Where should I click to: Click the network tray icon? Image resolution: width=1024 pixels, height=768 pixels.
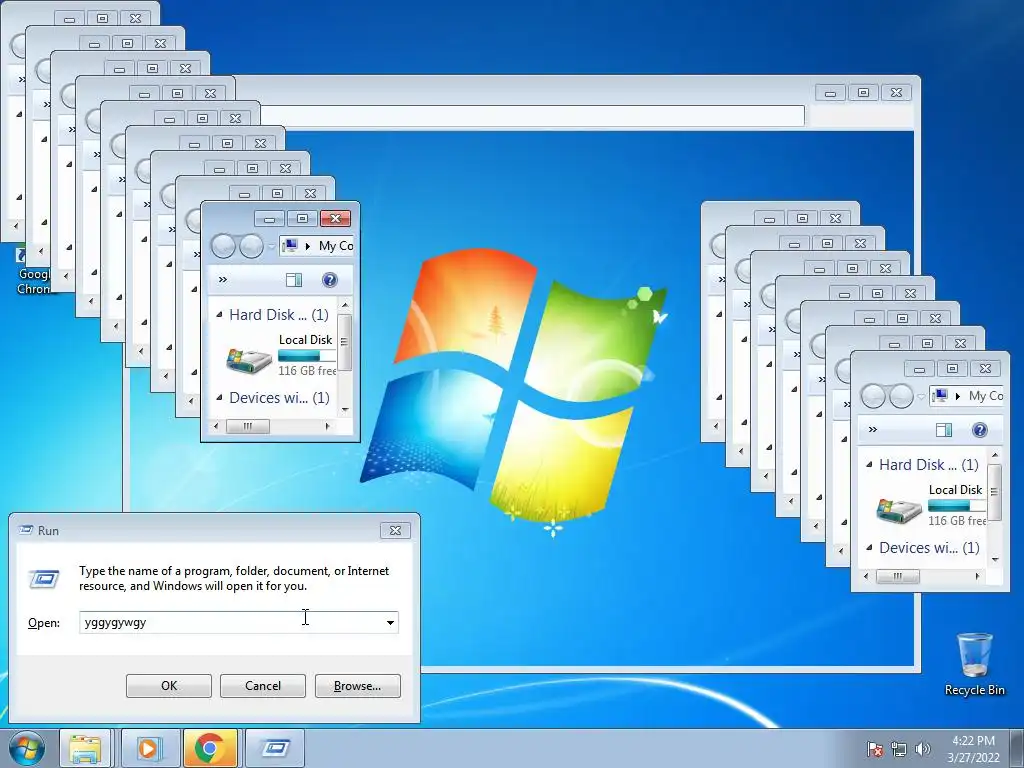pos(899,749)
